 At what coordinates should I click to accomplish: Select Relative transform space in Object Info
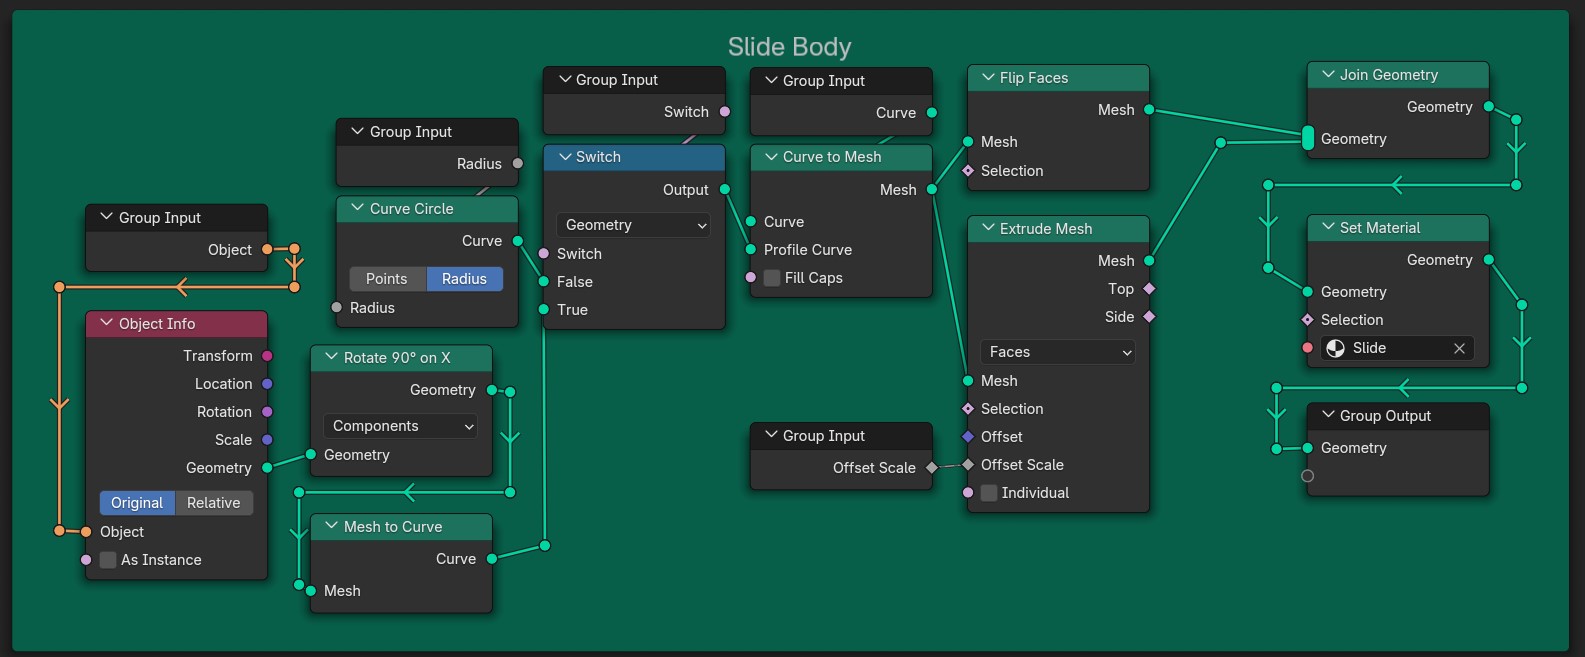click(214, 503)
